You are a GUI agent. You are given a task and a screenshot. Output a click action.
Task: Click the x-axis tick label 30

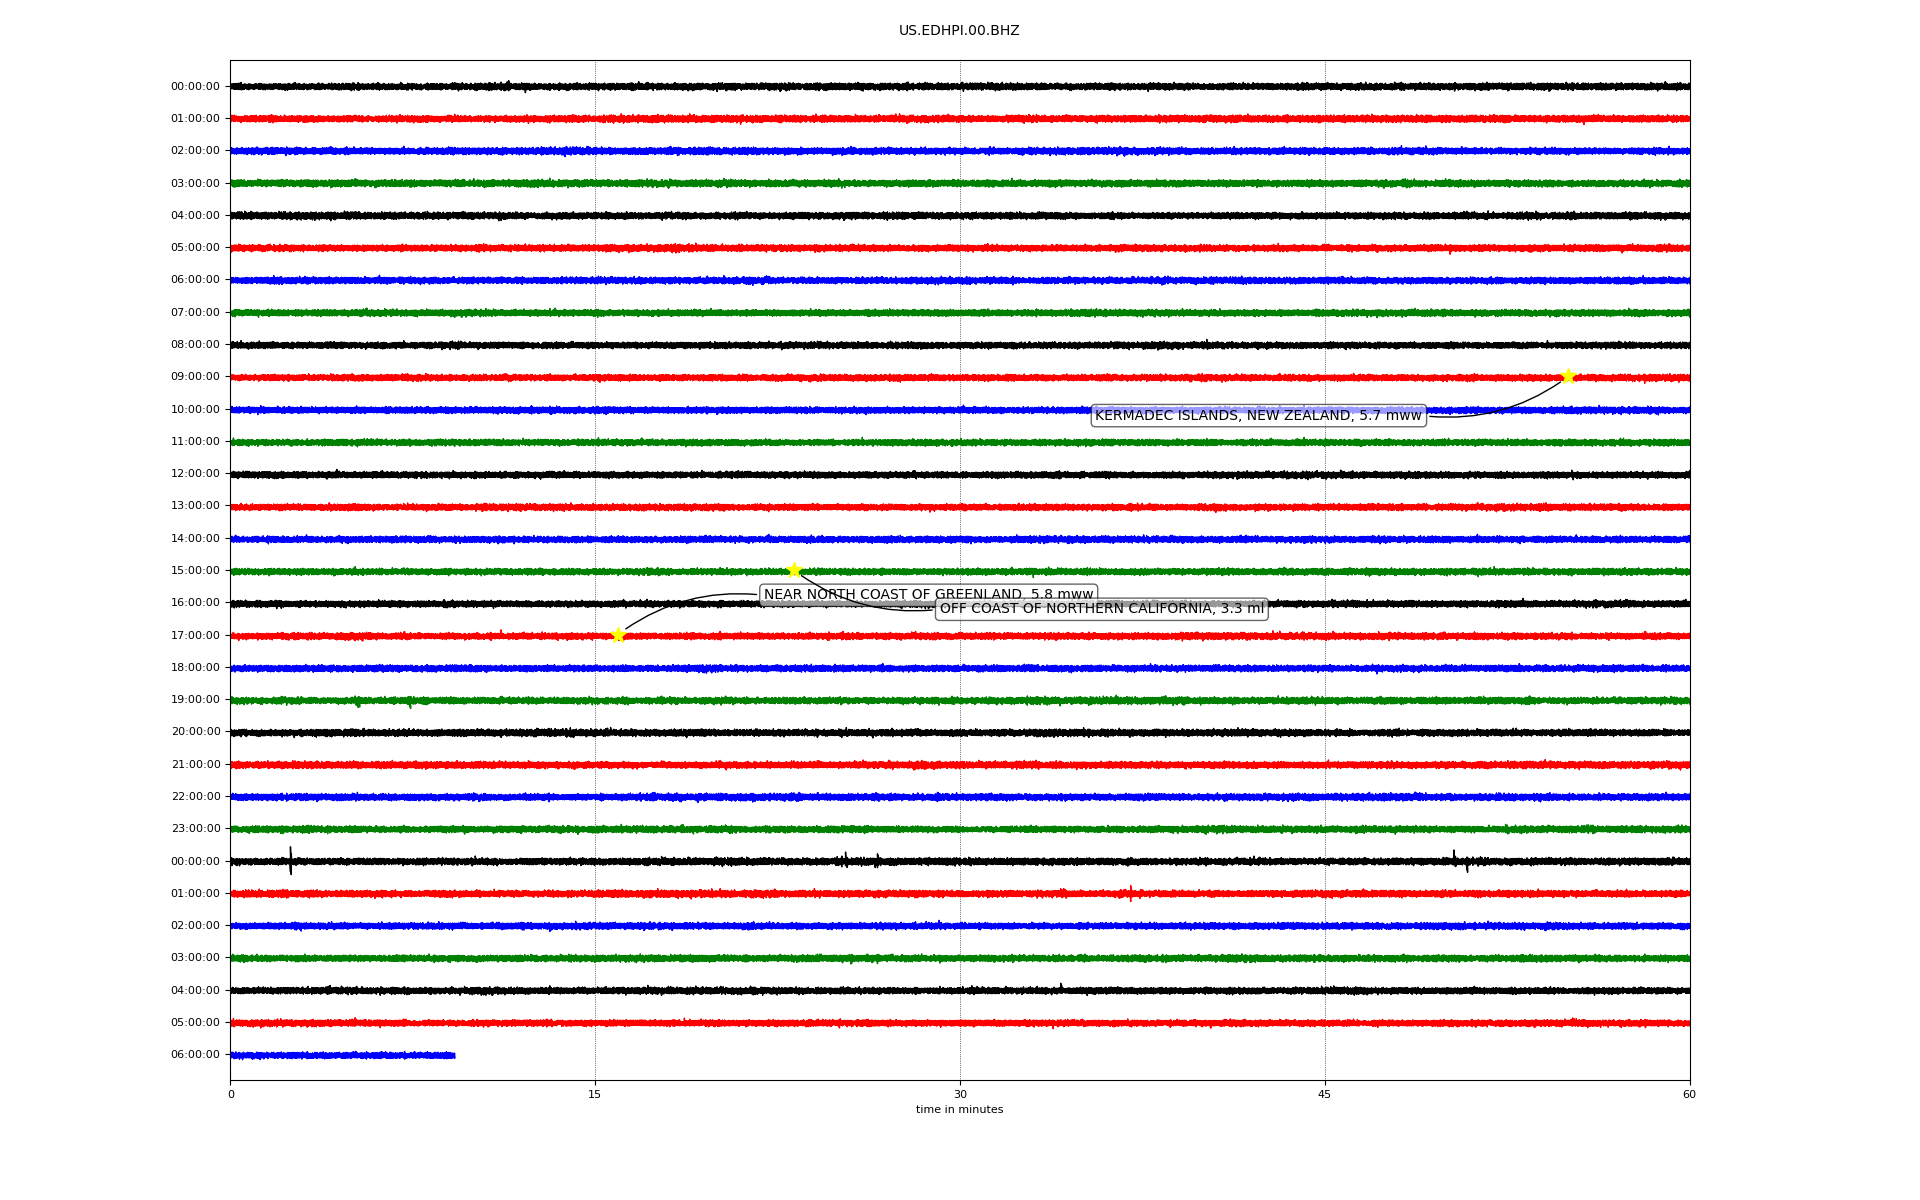[960, 1094]
